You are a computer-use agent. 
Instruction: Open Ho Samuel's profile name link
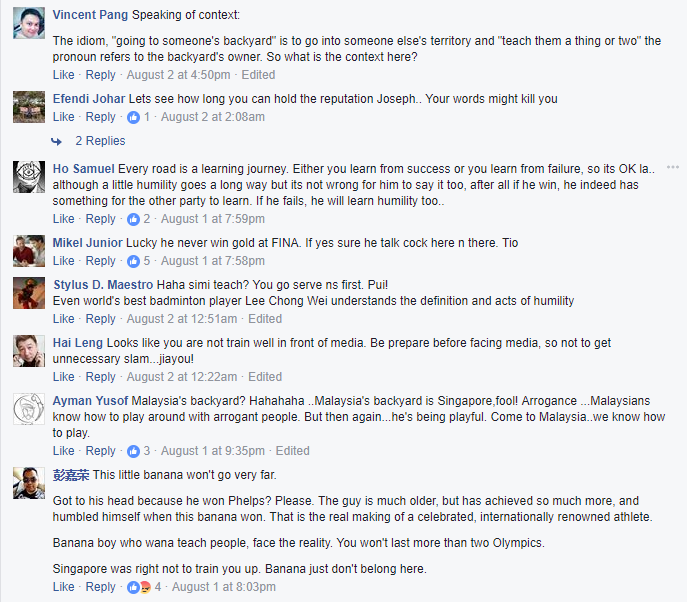pyautogui.click(x=83, y=169)
